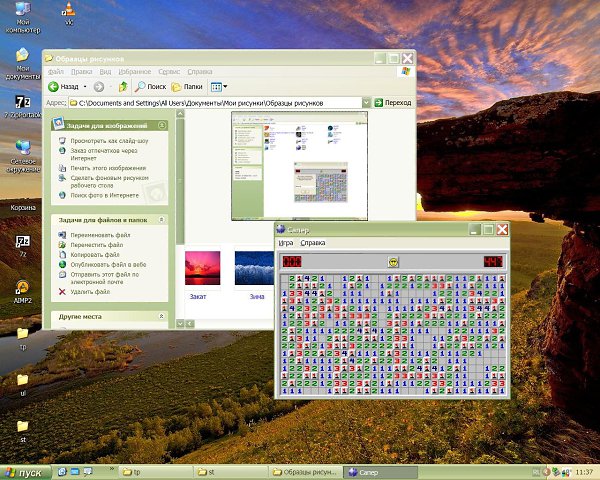The width and height of the screenshot is (600, 480).
Task: Expand the quick launch chevron
Action: (x=112, y=469)
